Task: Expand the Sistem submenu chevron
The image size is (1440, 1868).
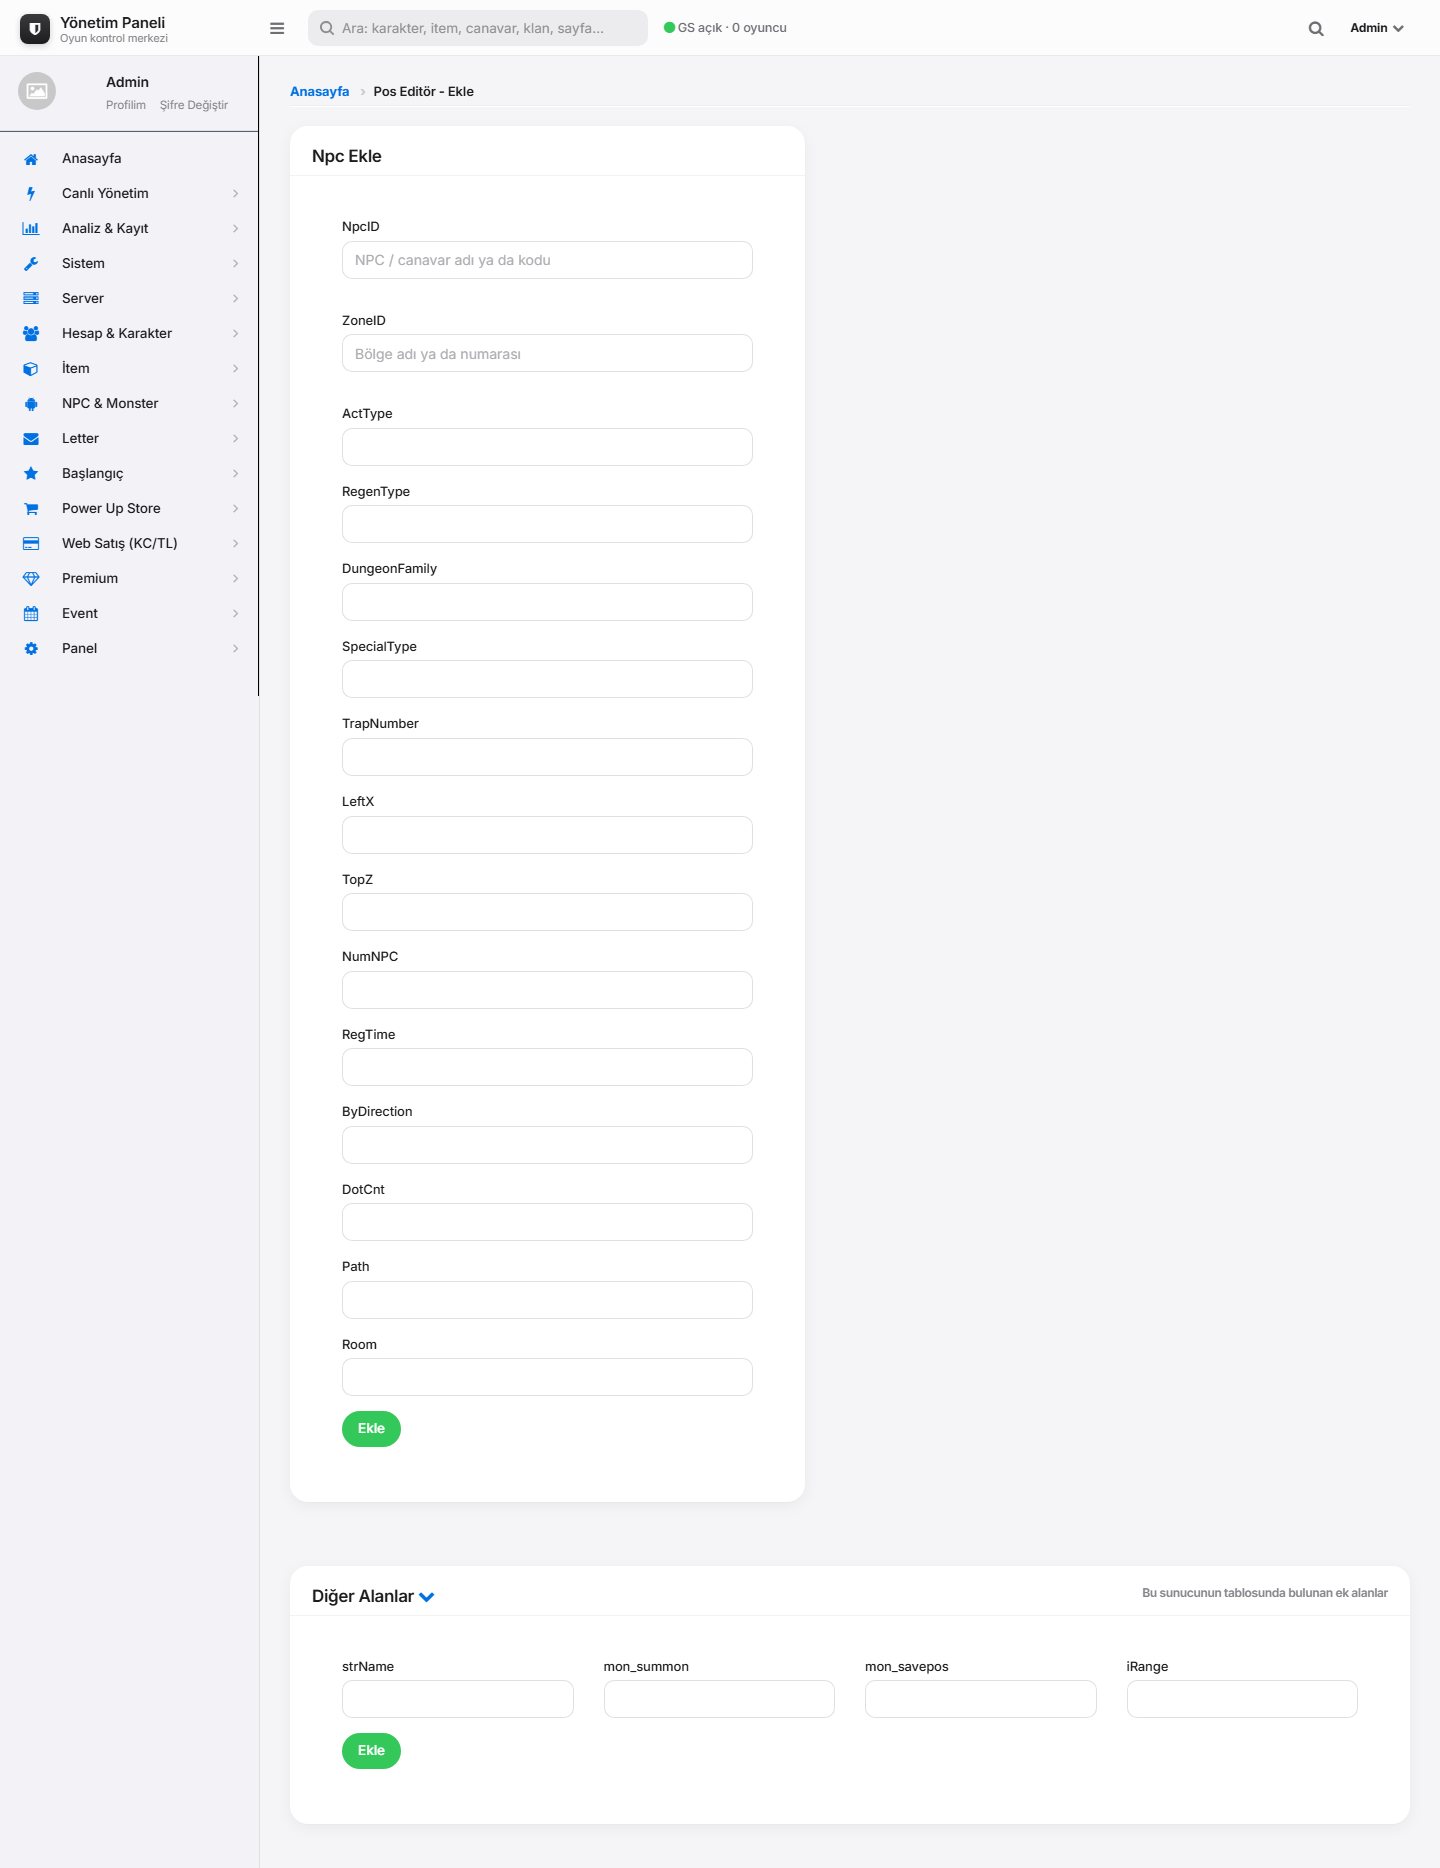Action: [236, 264]
